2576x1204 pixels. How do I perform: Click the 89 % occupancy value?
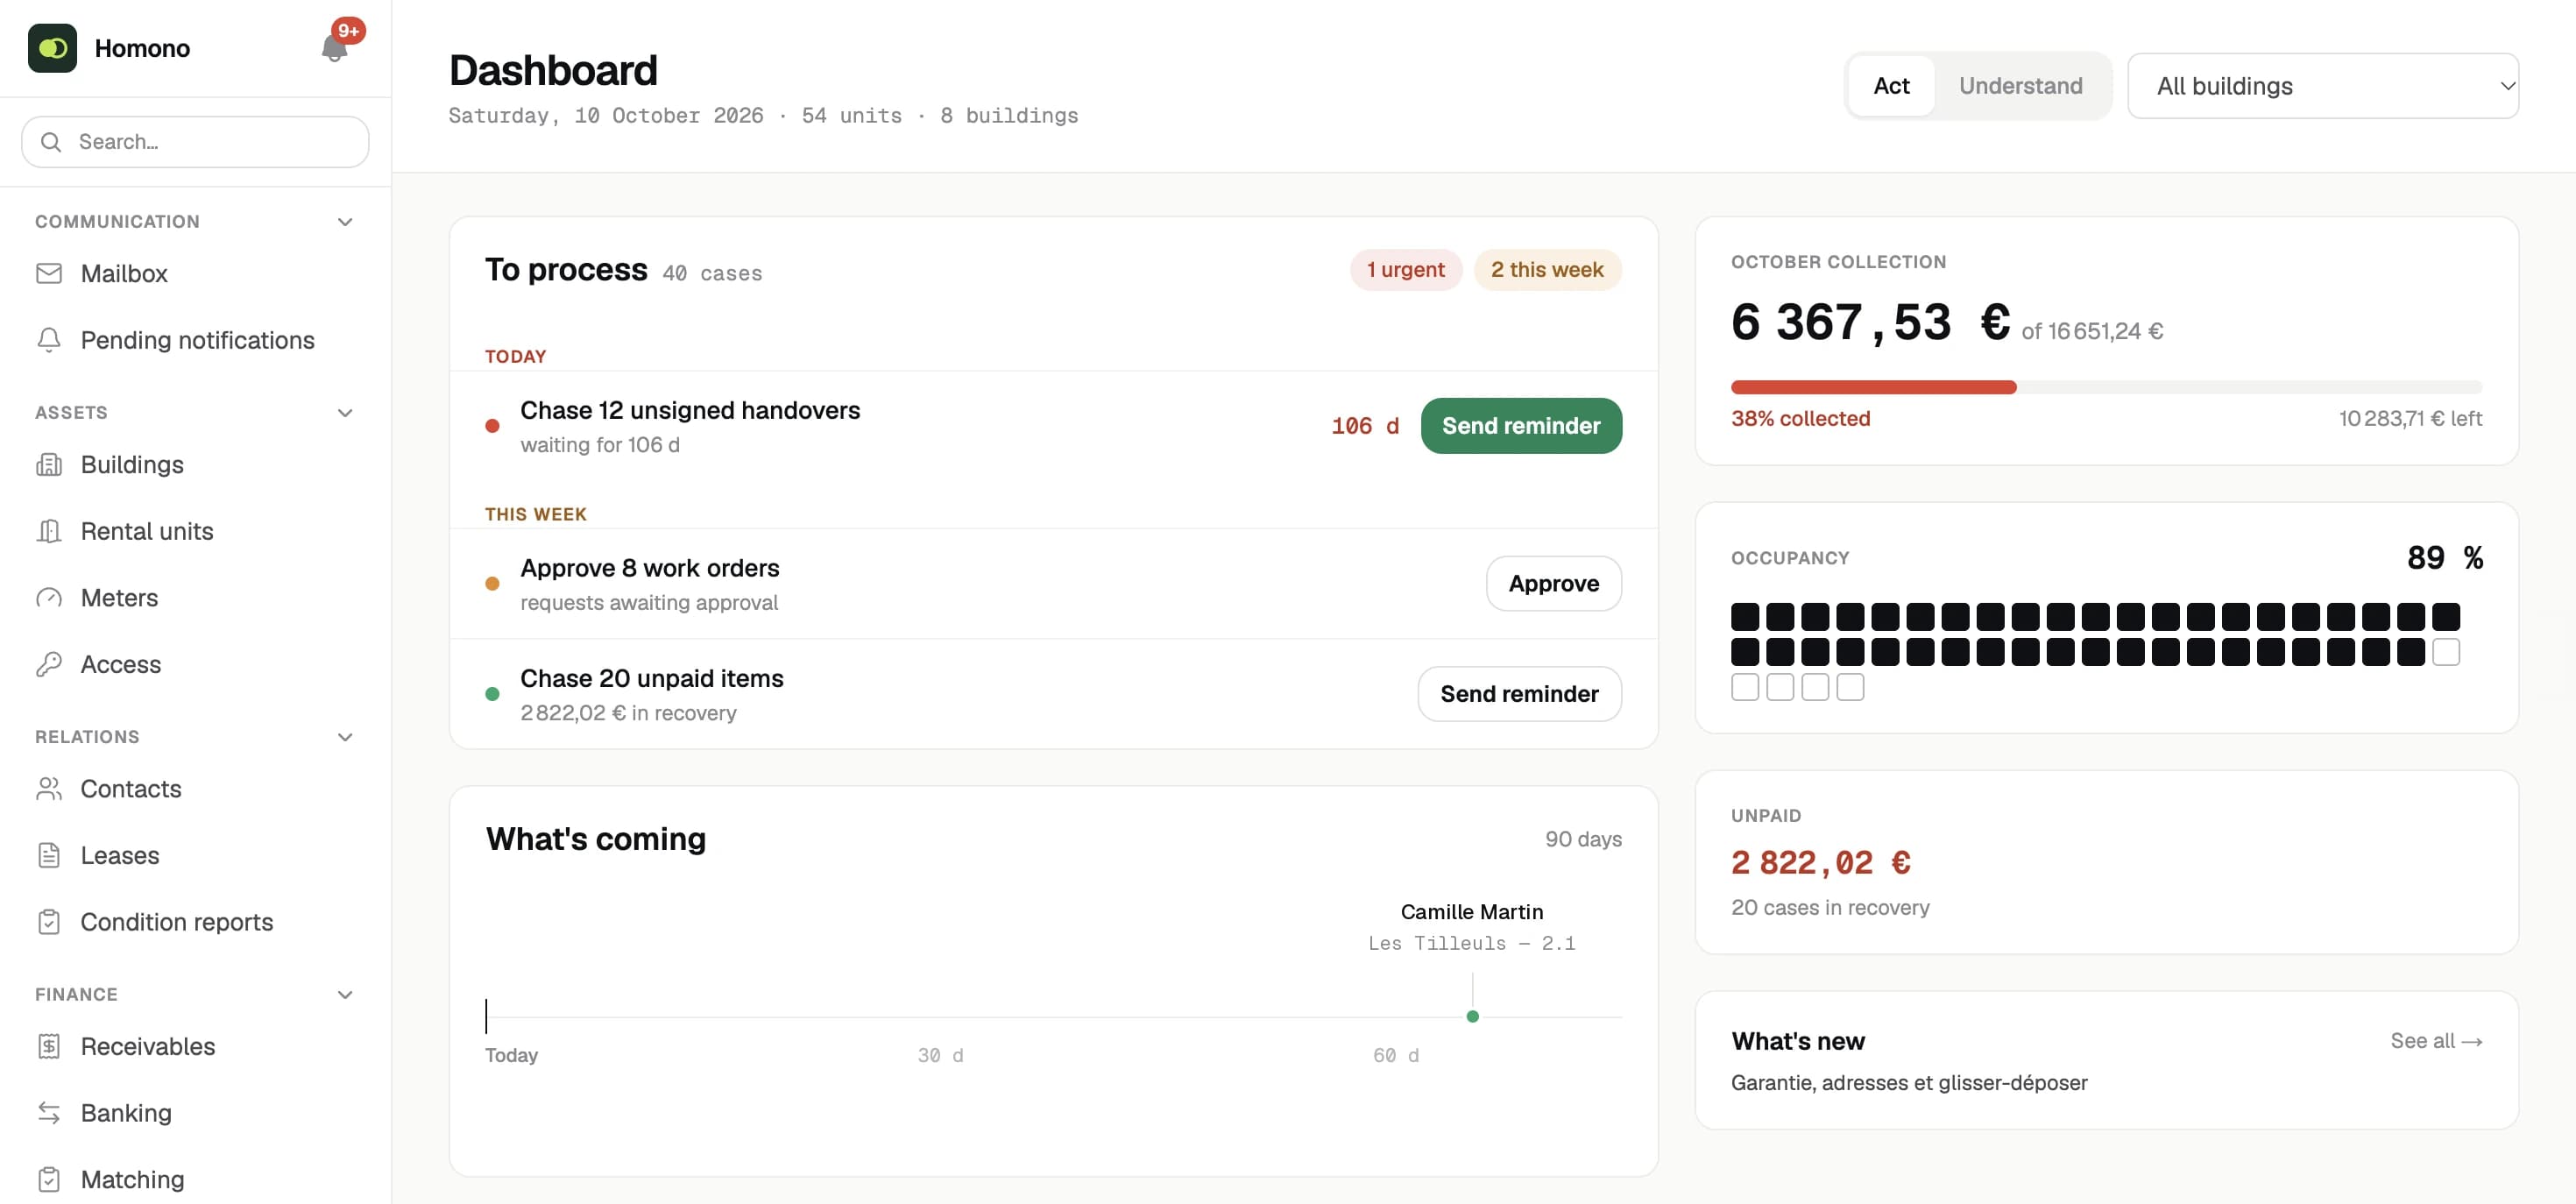tap(2444, 558)
